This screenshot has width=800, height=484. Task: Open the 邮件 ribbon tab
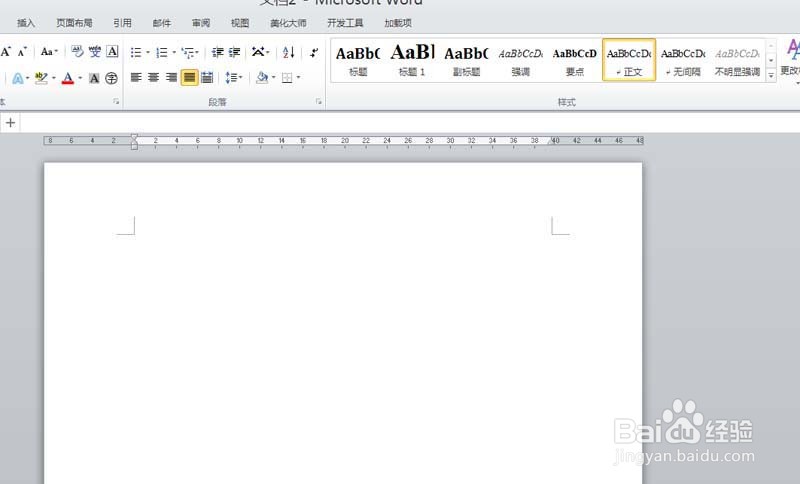pos(162,23)
